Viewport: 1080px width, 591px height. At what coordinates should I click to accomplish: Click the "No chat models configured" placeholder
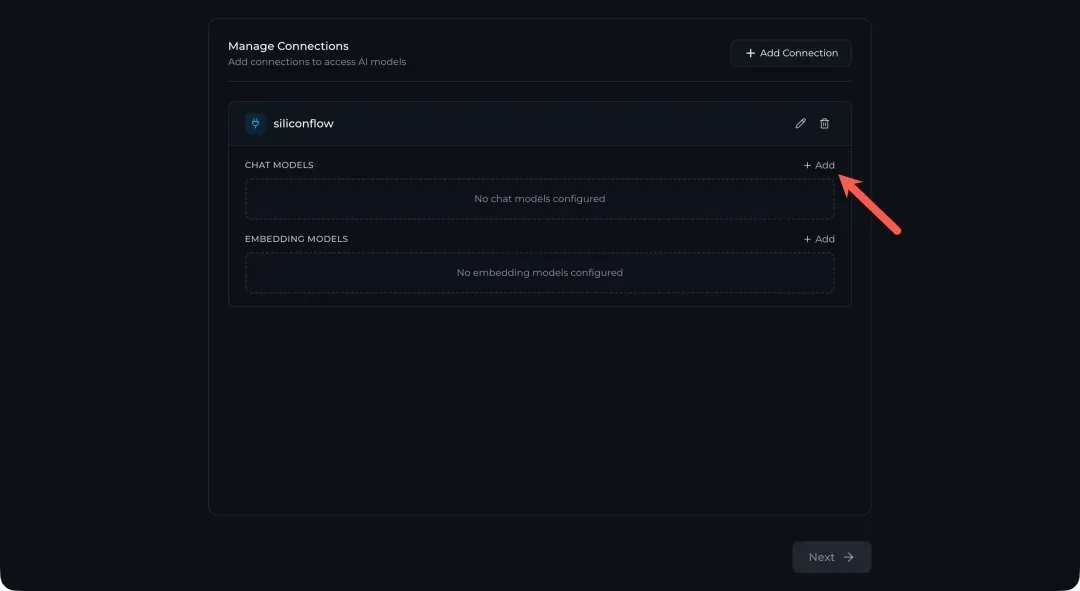[539, 199]
